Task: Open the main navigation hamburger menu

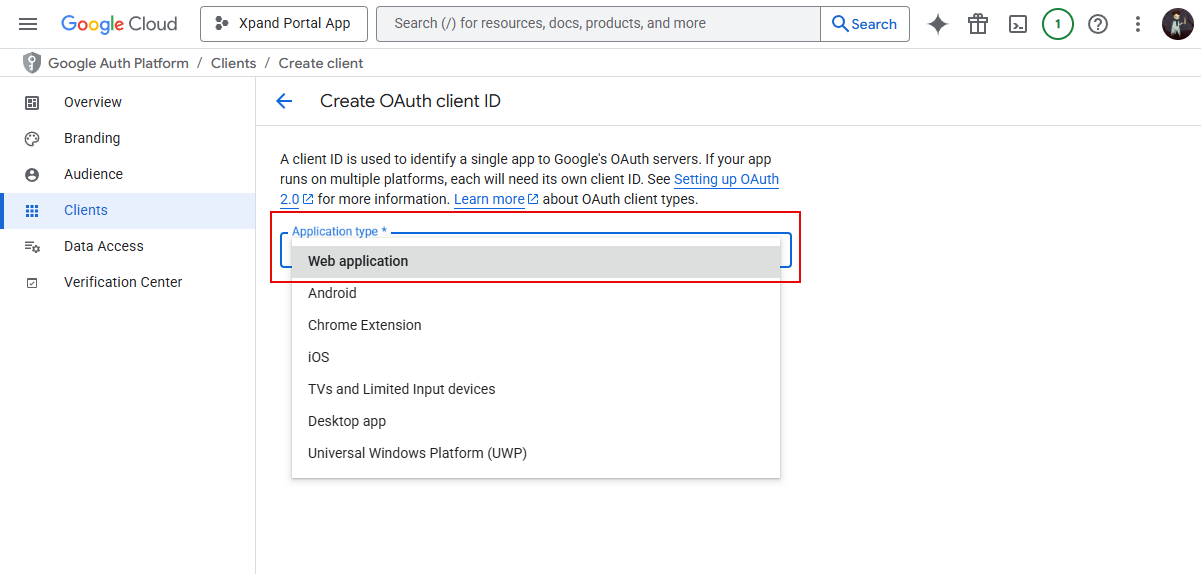Action: [x=28, y=24]
